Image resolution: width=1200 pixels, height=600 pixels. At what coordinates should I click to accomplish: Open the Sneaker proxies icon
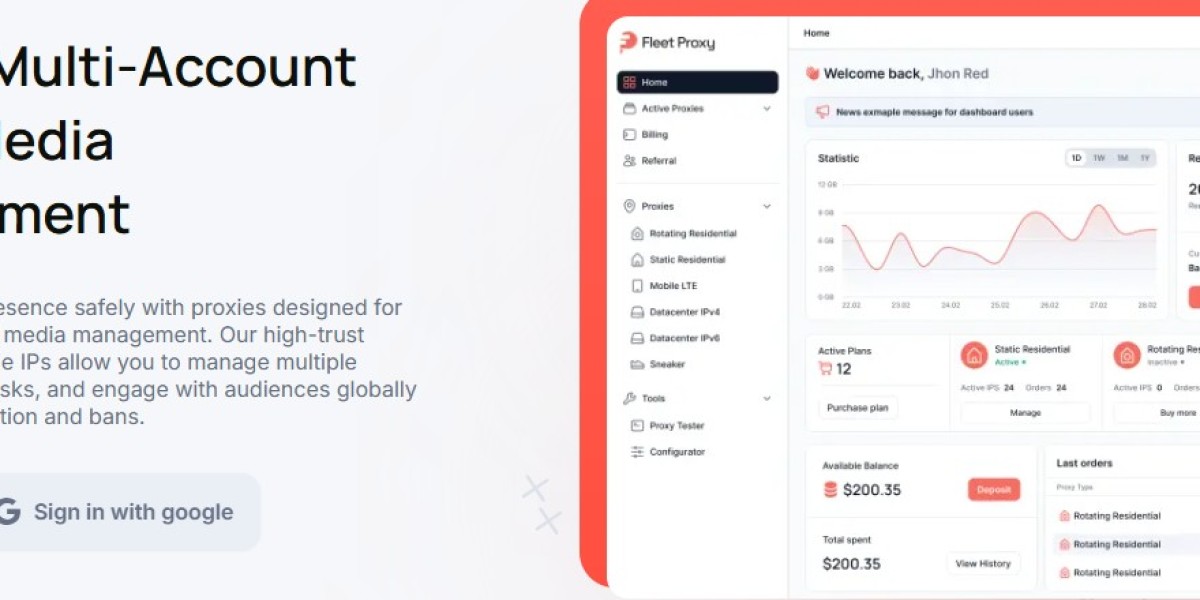coord(637,364)
